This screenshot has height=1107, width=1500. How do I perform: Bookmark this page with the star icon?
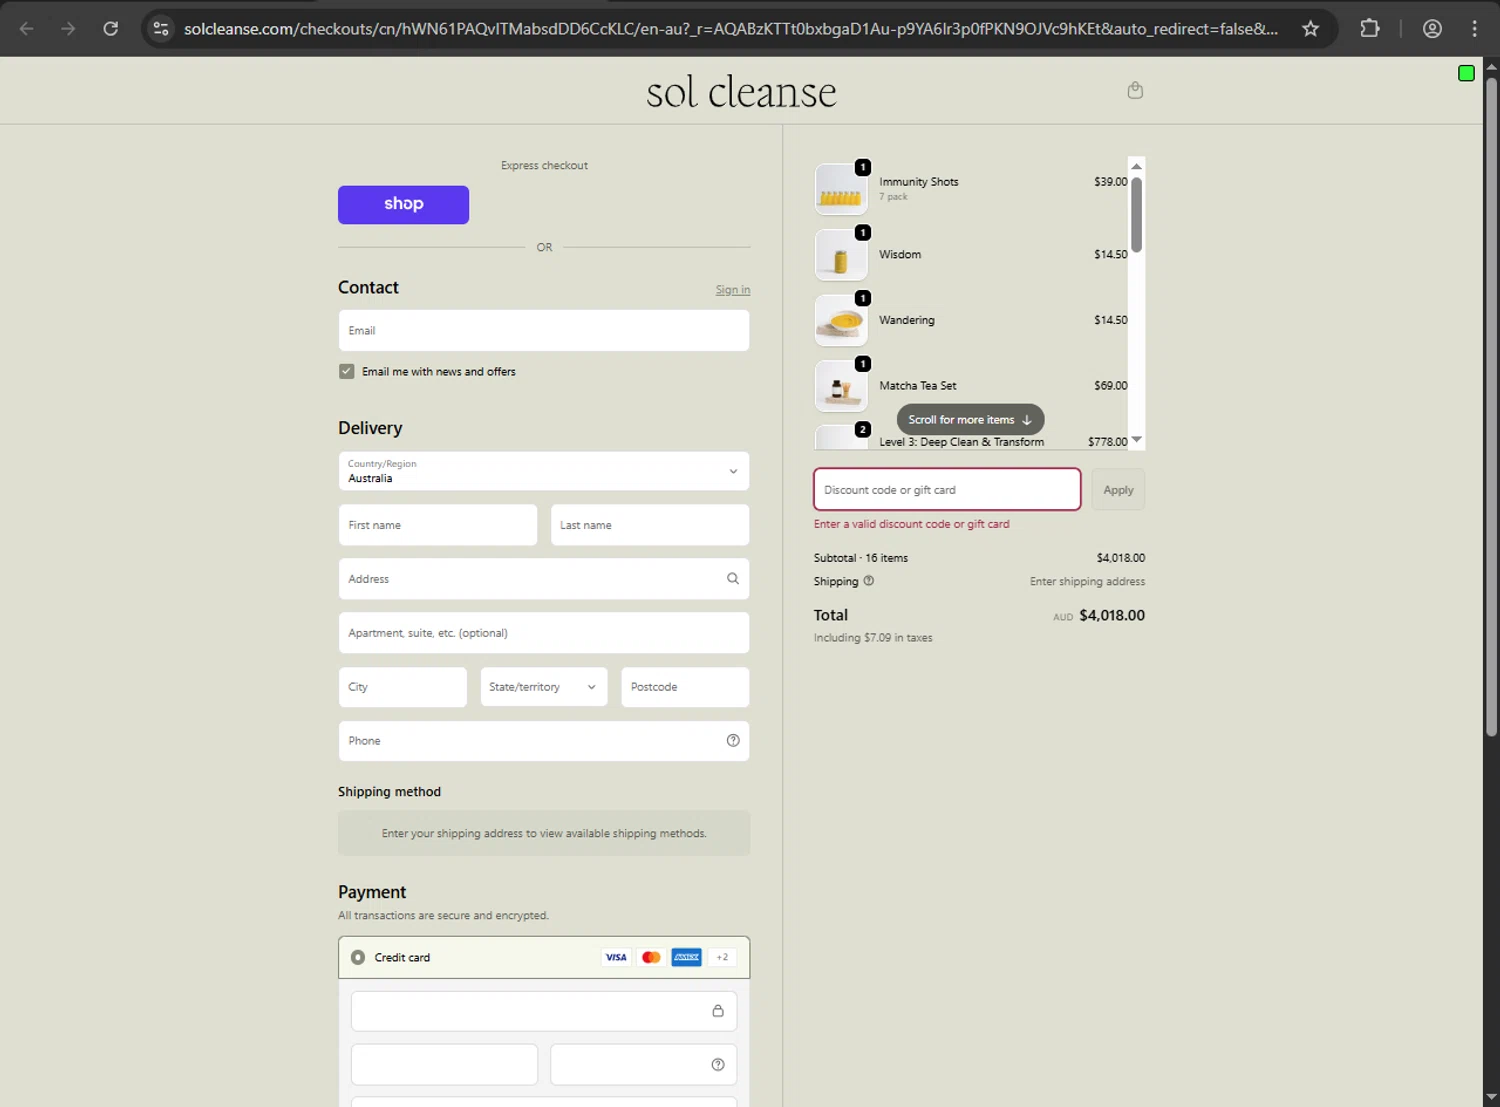click(1310, 29)
